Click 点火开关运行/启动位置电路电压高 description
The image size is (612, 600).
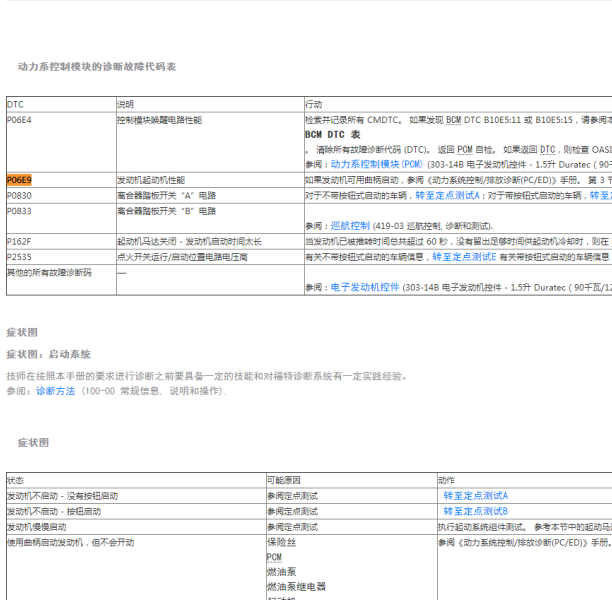[182, 257]
